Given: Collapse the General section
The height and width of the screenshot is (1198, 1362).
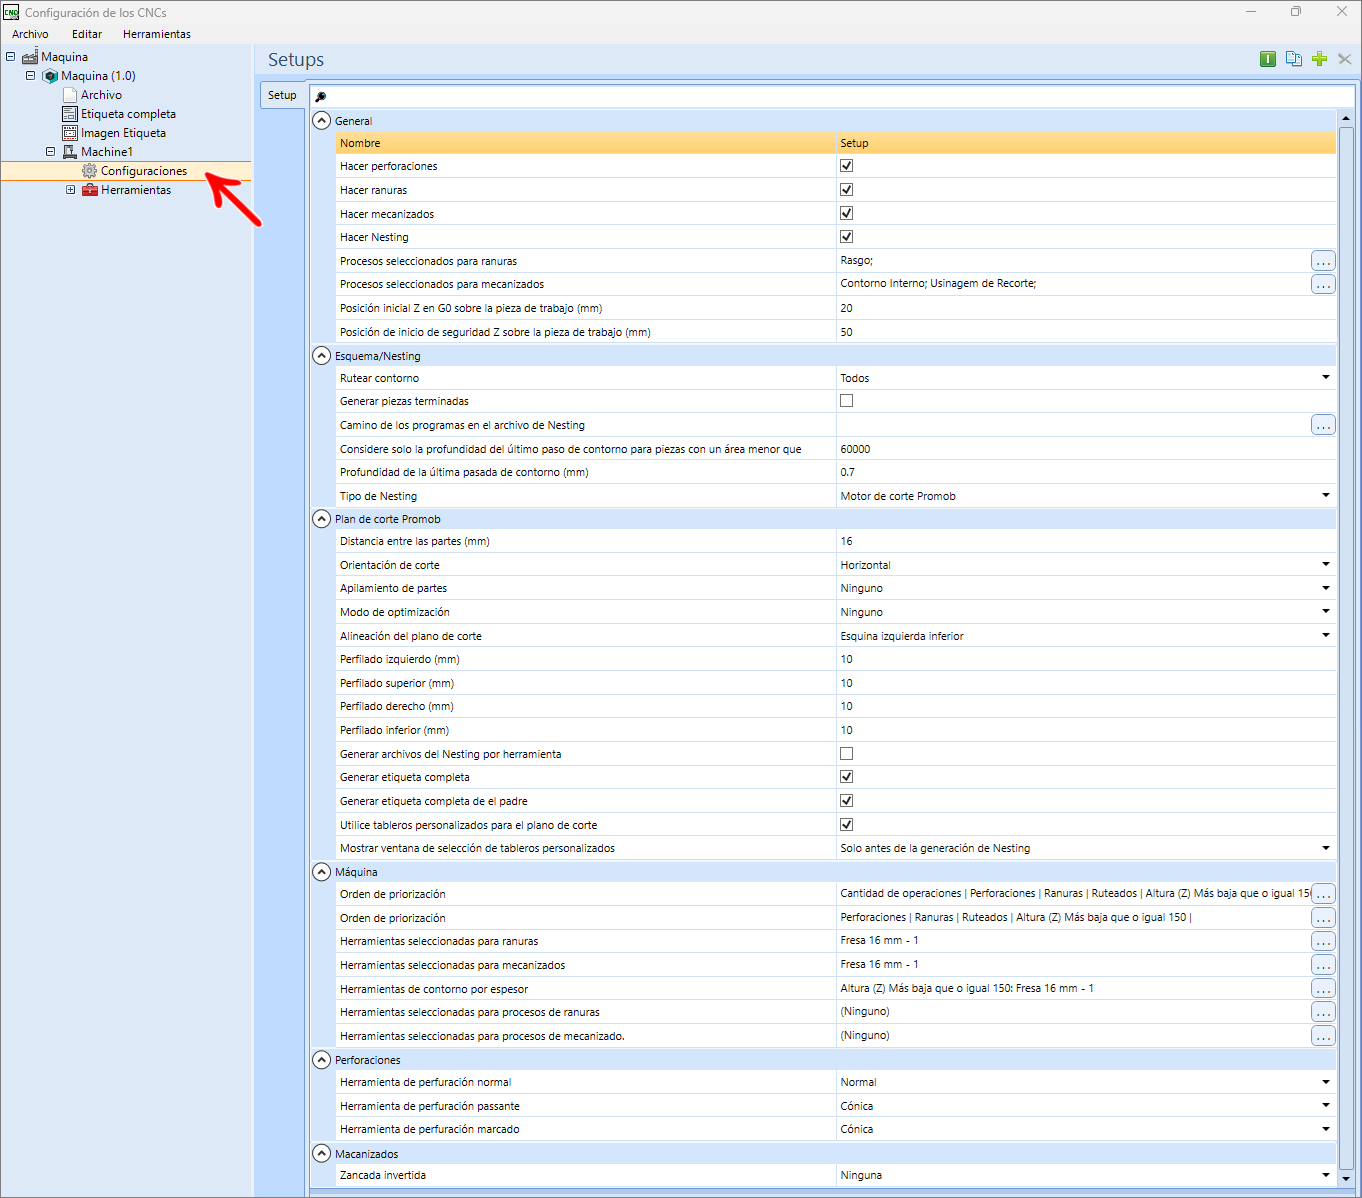Looking at the screenshot, I should (x=321, y=120).
